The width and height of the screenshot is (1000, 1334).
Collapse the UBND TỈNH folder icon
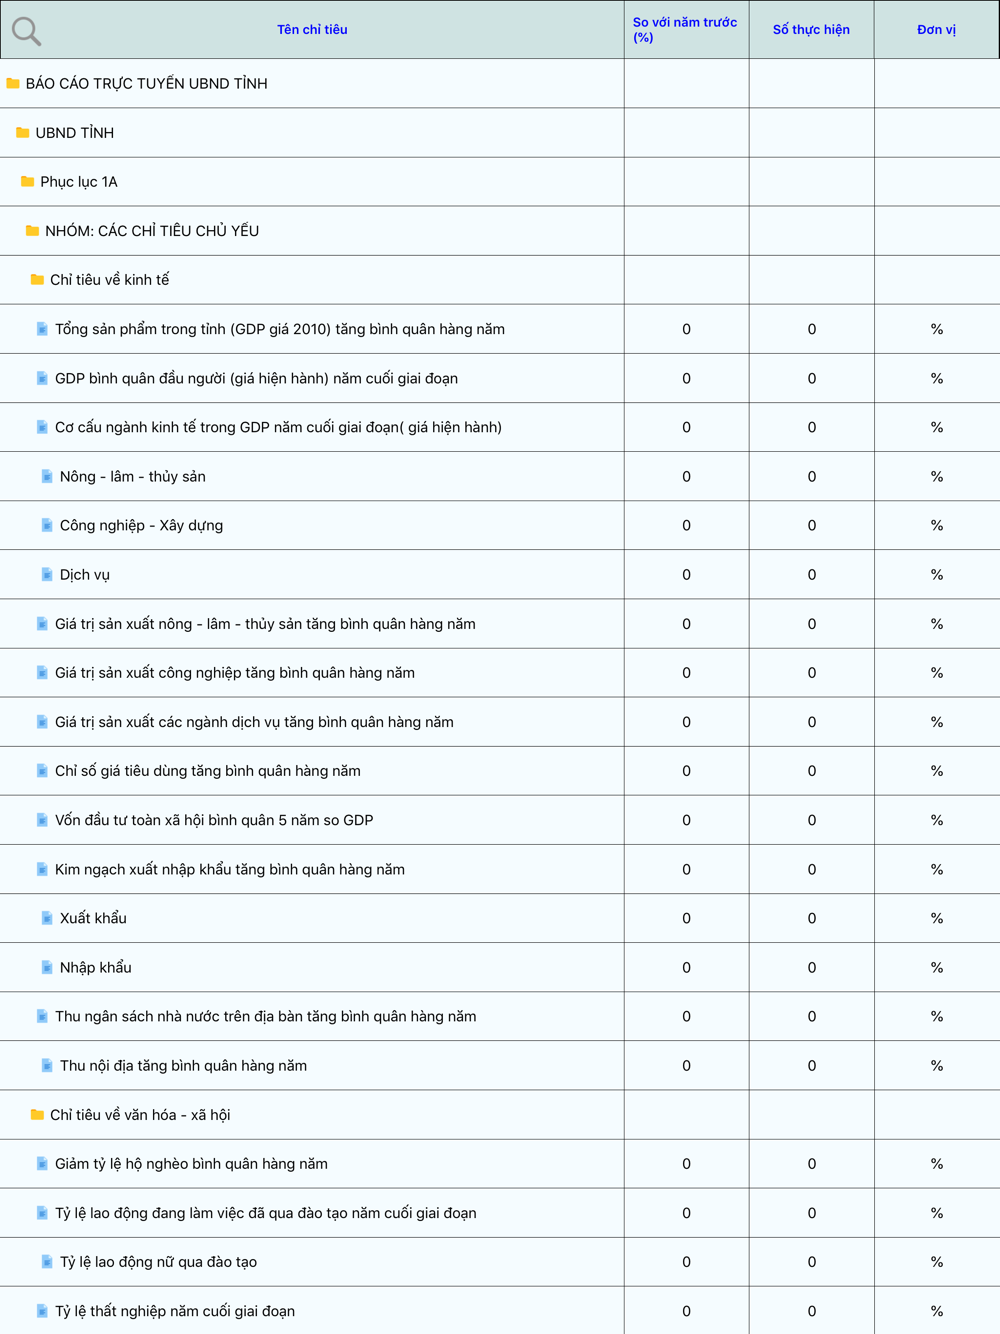22,133
